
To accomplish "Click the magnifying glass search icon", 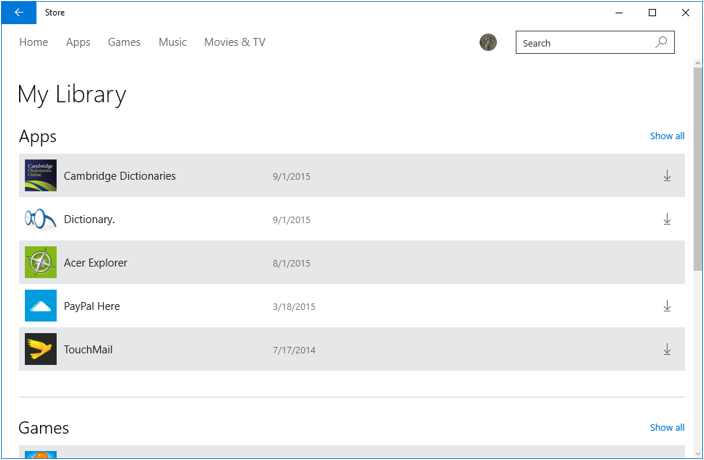I will coord(661,42).
